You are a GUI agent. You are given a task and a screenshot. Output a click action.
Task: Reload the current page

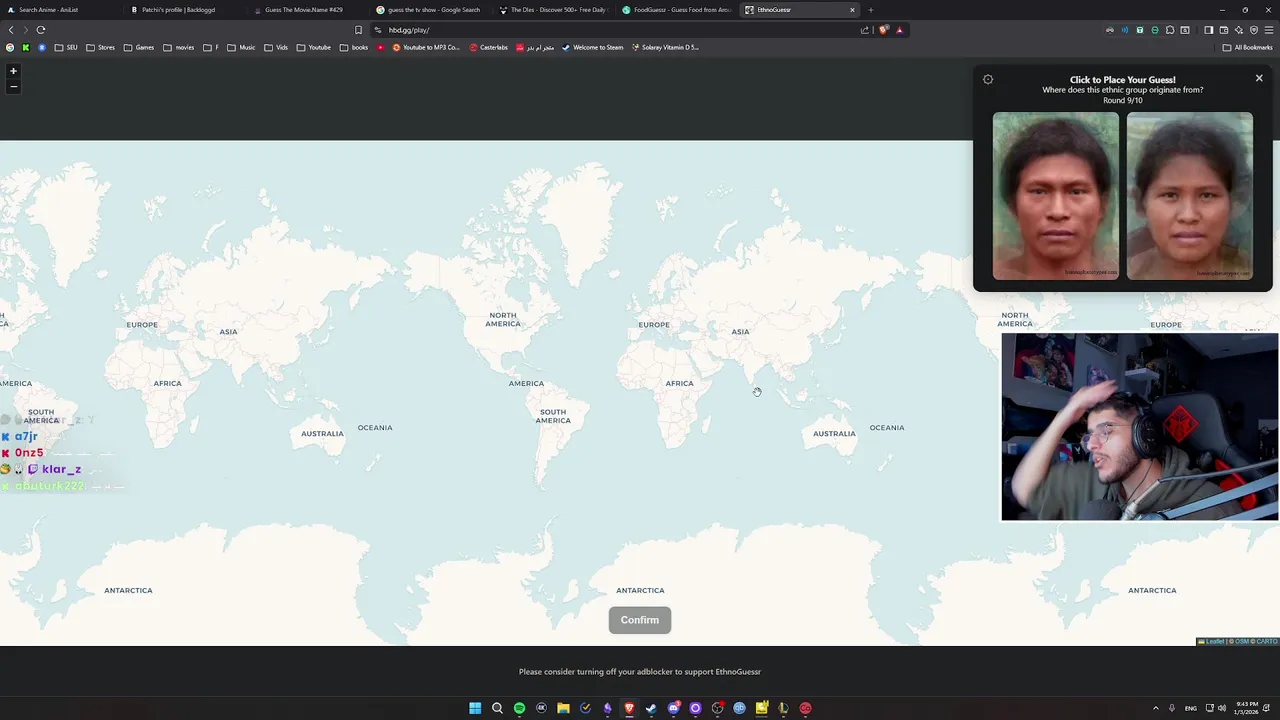(41, 30)
